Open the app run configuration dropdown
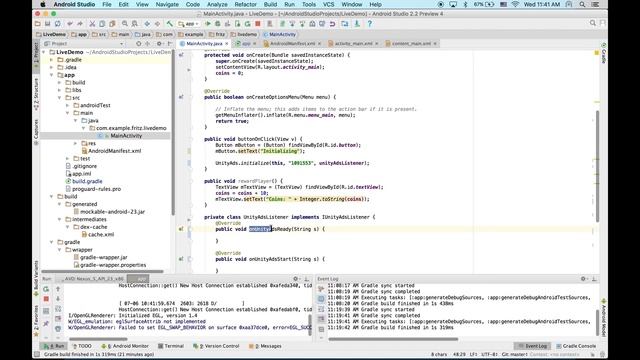Image resolution: width=640 pixels, height=360 pixels. pos(188,24)
